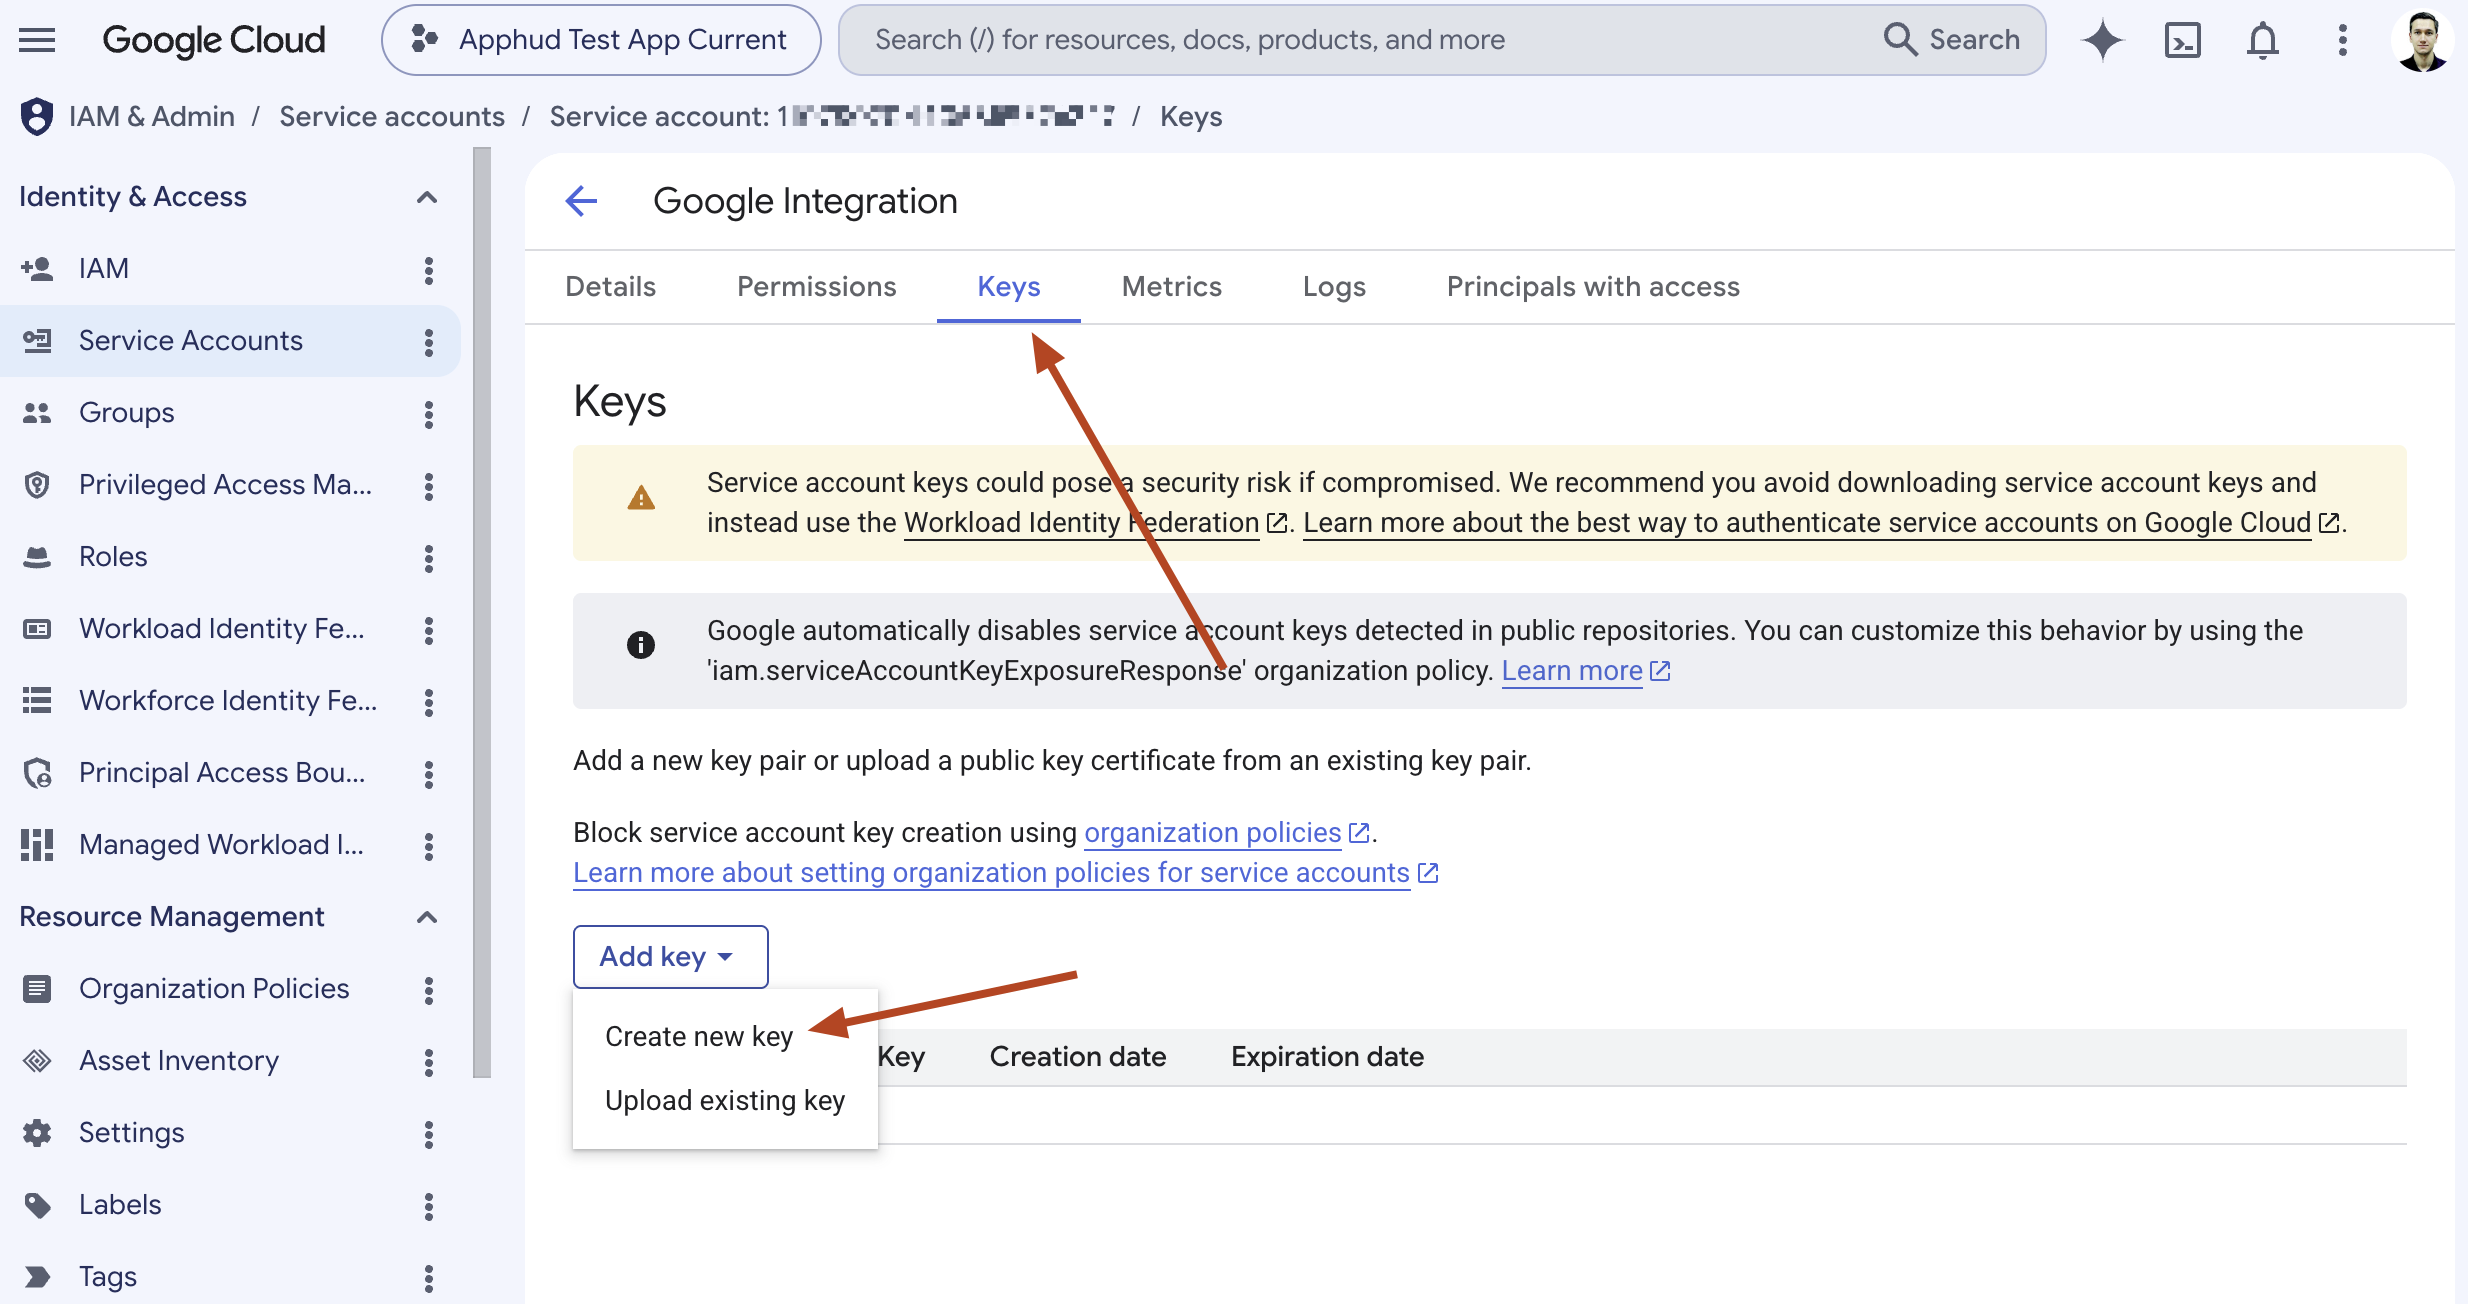Click the Expiration date column header
The image size is (2468, 1304).
[1327, 1057]
